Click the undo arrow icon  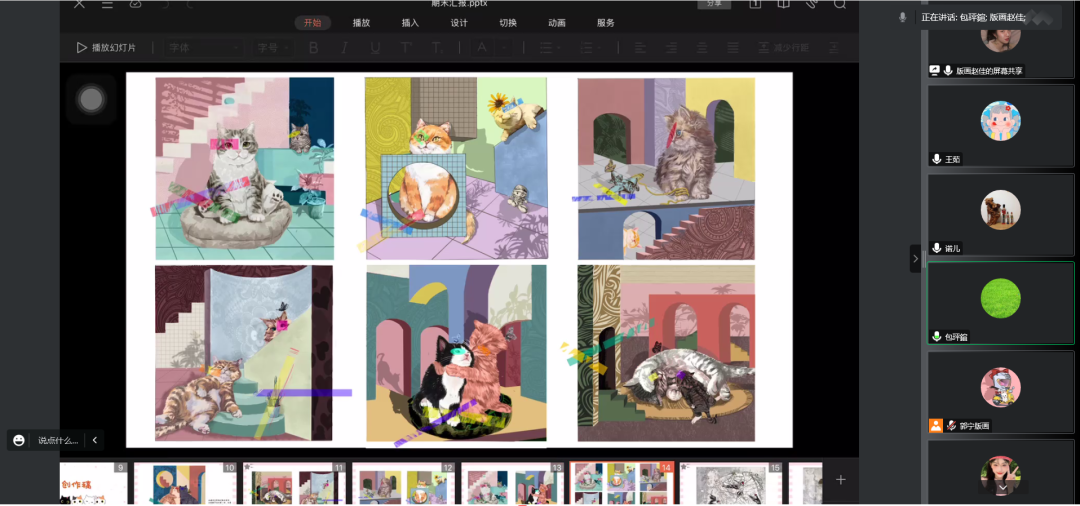click(x=165, y=3)
